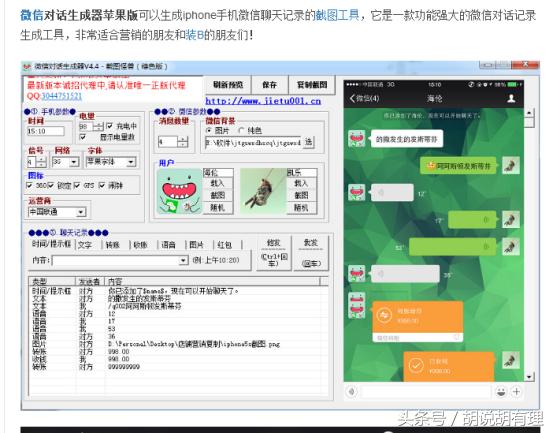This screenshot has height=433, width=554.
Task: Switch to the 语音 tab
Action: pyautogui.click(x=168, y=245)
